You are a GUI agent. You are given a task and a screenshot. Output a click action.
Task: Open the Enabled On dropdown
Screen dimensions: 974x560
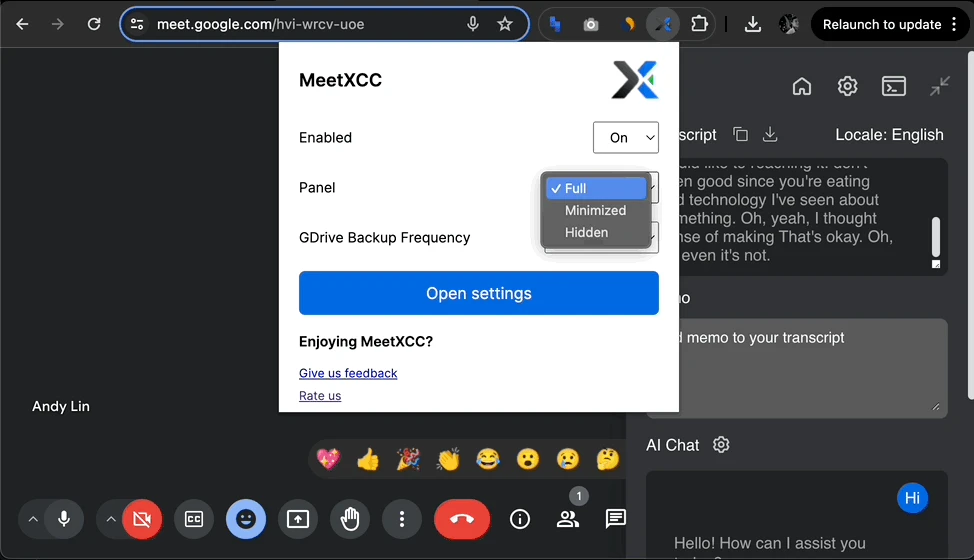626,137
